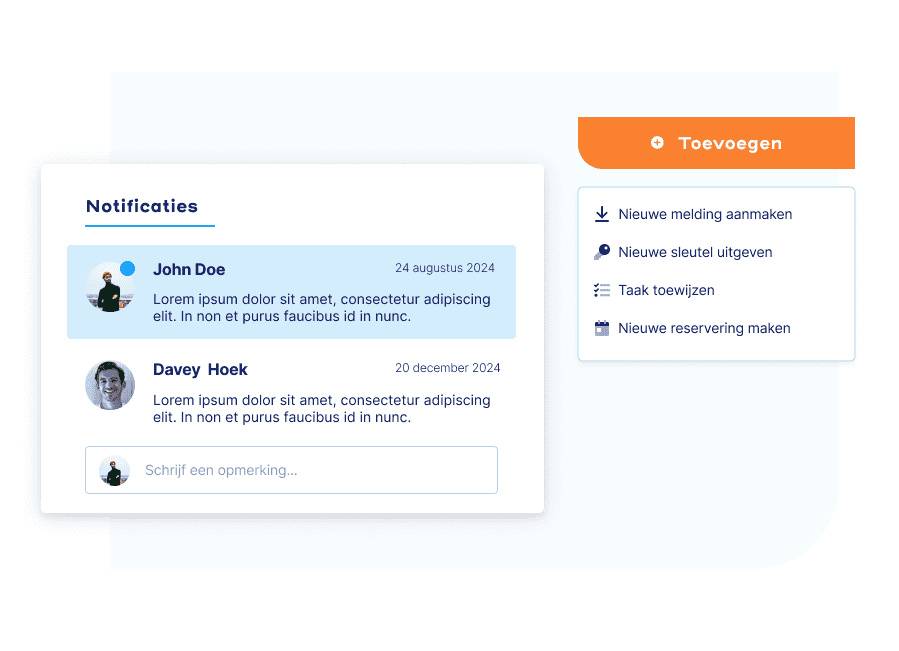Click the blue unread dot on John Doe

point(128,268)
